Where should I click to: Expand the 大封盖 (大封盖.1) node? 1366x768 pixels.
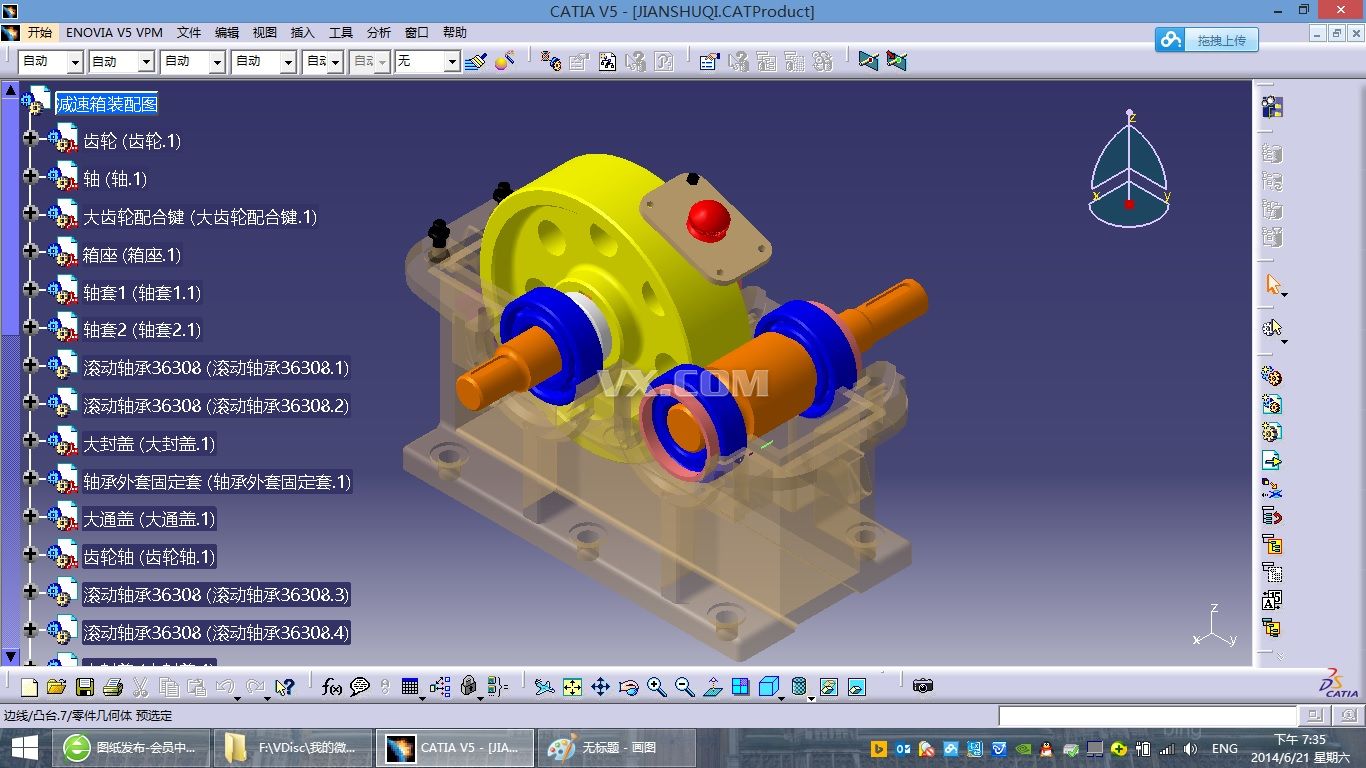point(30,440)
